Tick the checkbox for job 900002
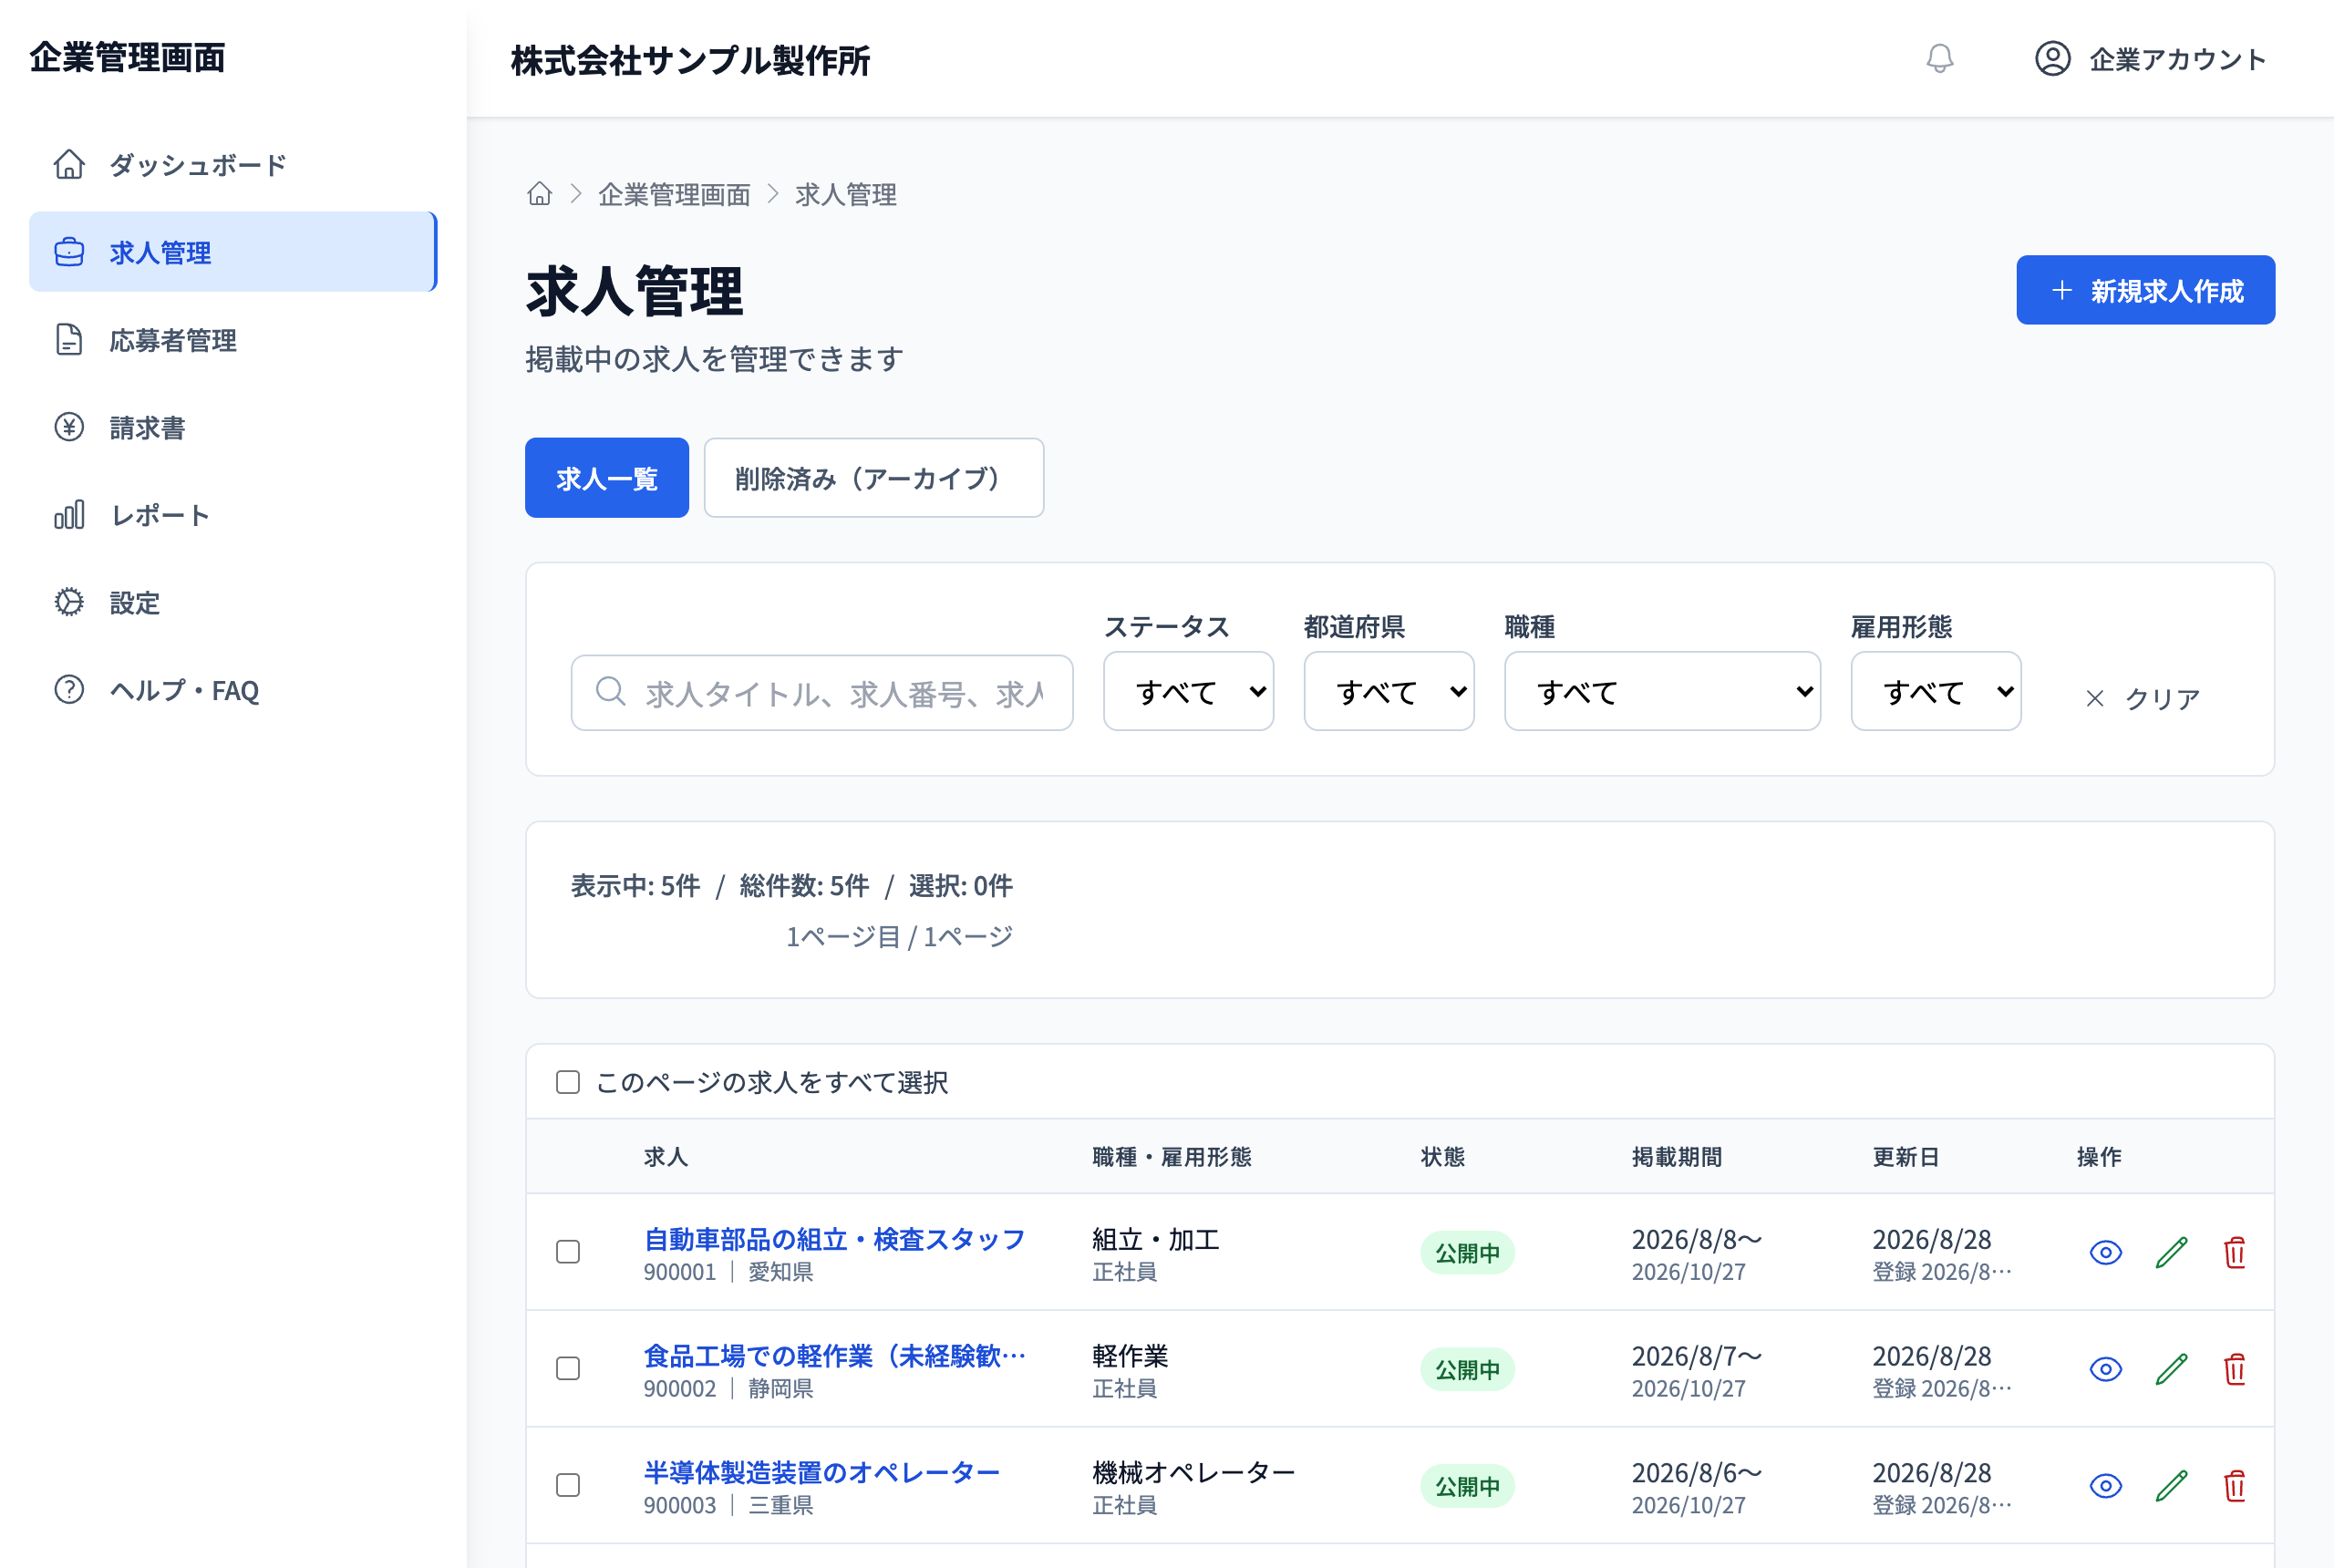 click(x=568, y=1369)
